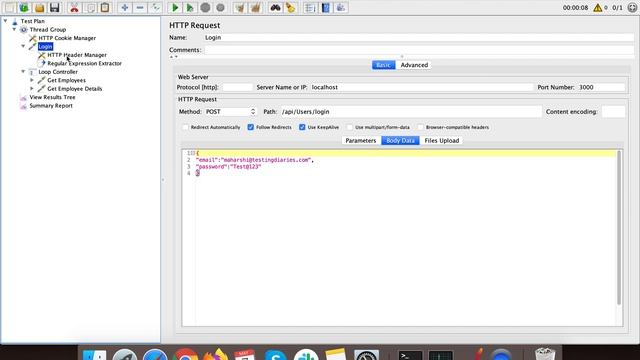The width and height of the screenshot is (640, 360).
Task: Open the Templates icon in toolbar
Action: 24,7
